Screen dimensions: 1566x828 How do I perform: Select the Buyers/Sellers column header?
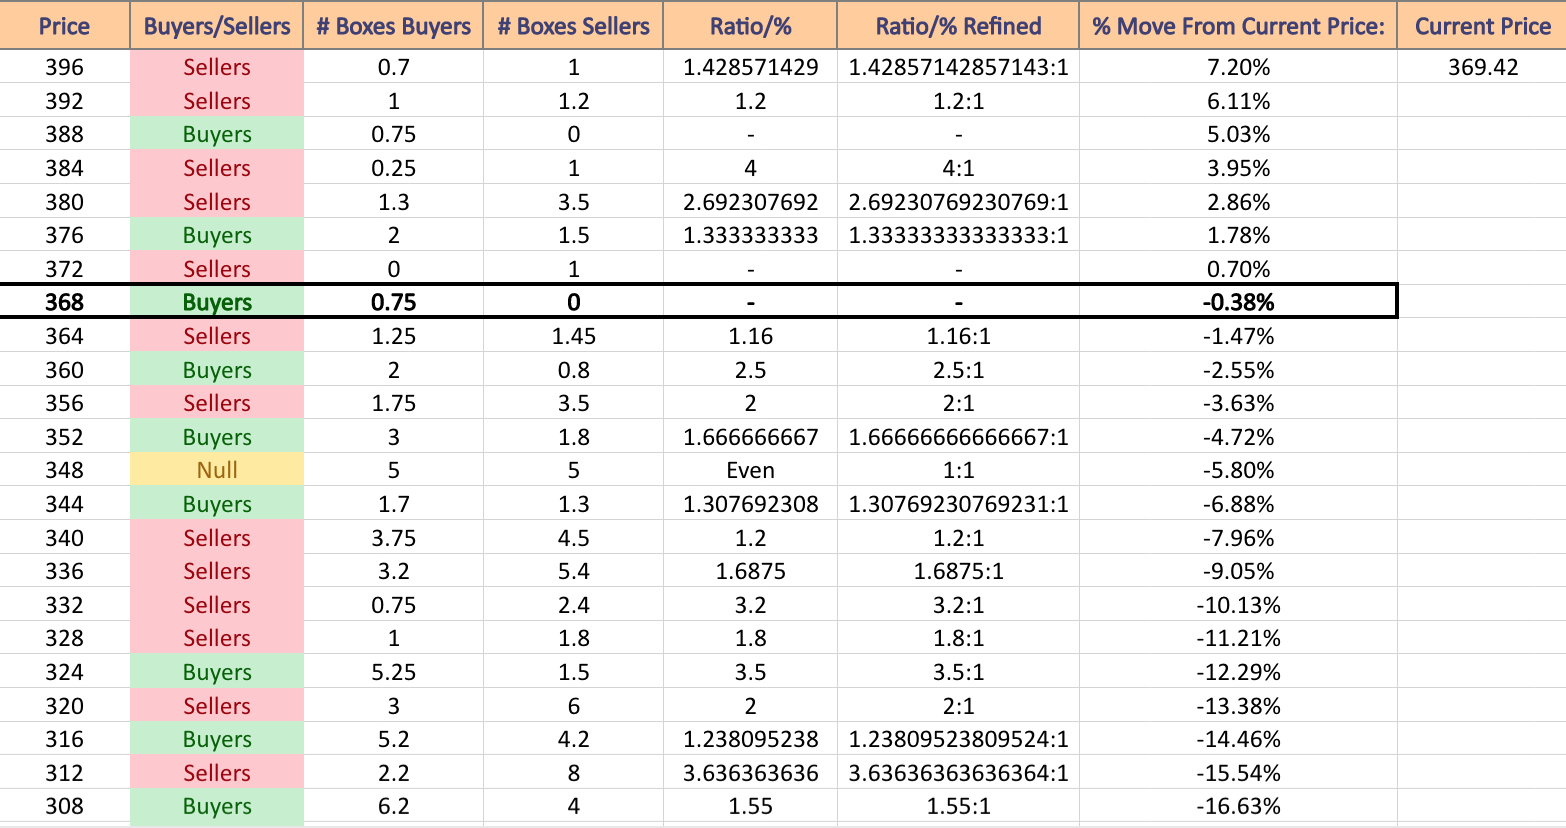coord(217,26)
